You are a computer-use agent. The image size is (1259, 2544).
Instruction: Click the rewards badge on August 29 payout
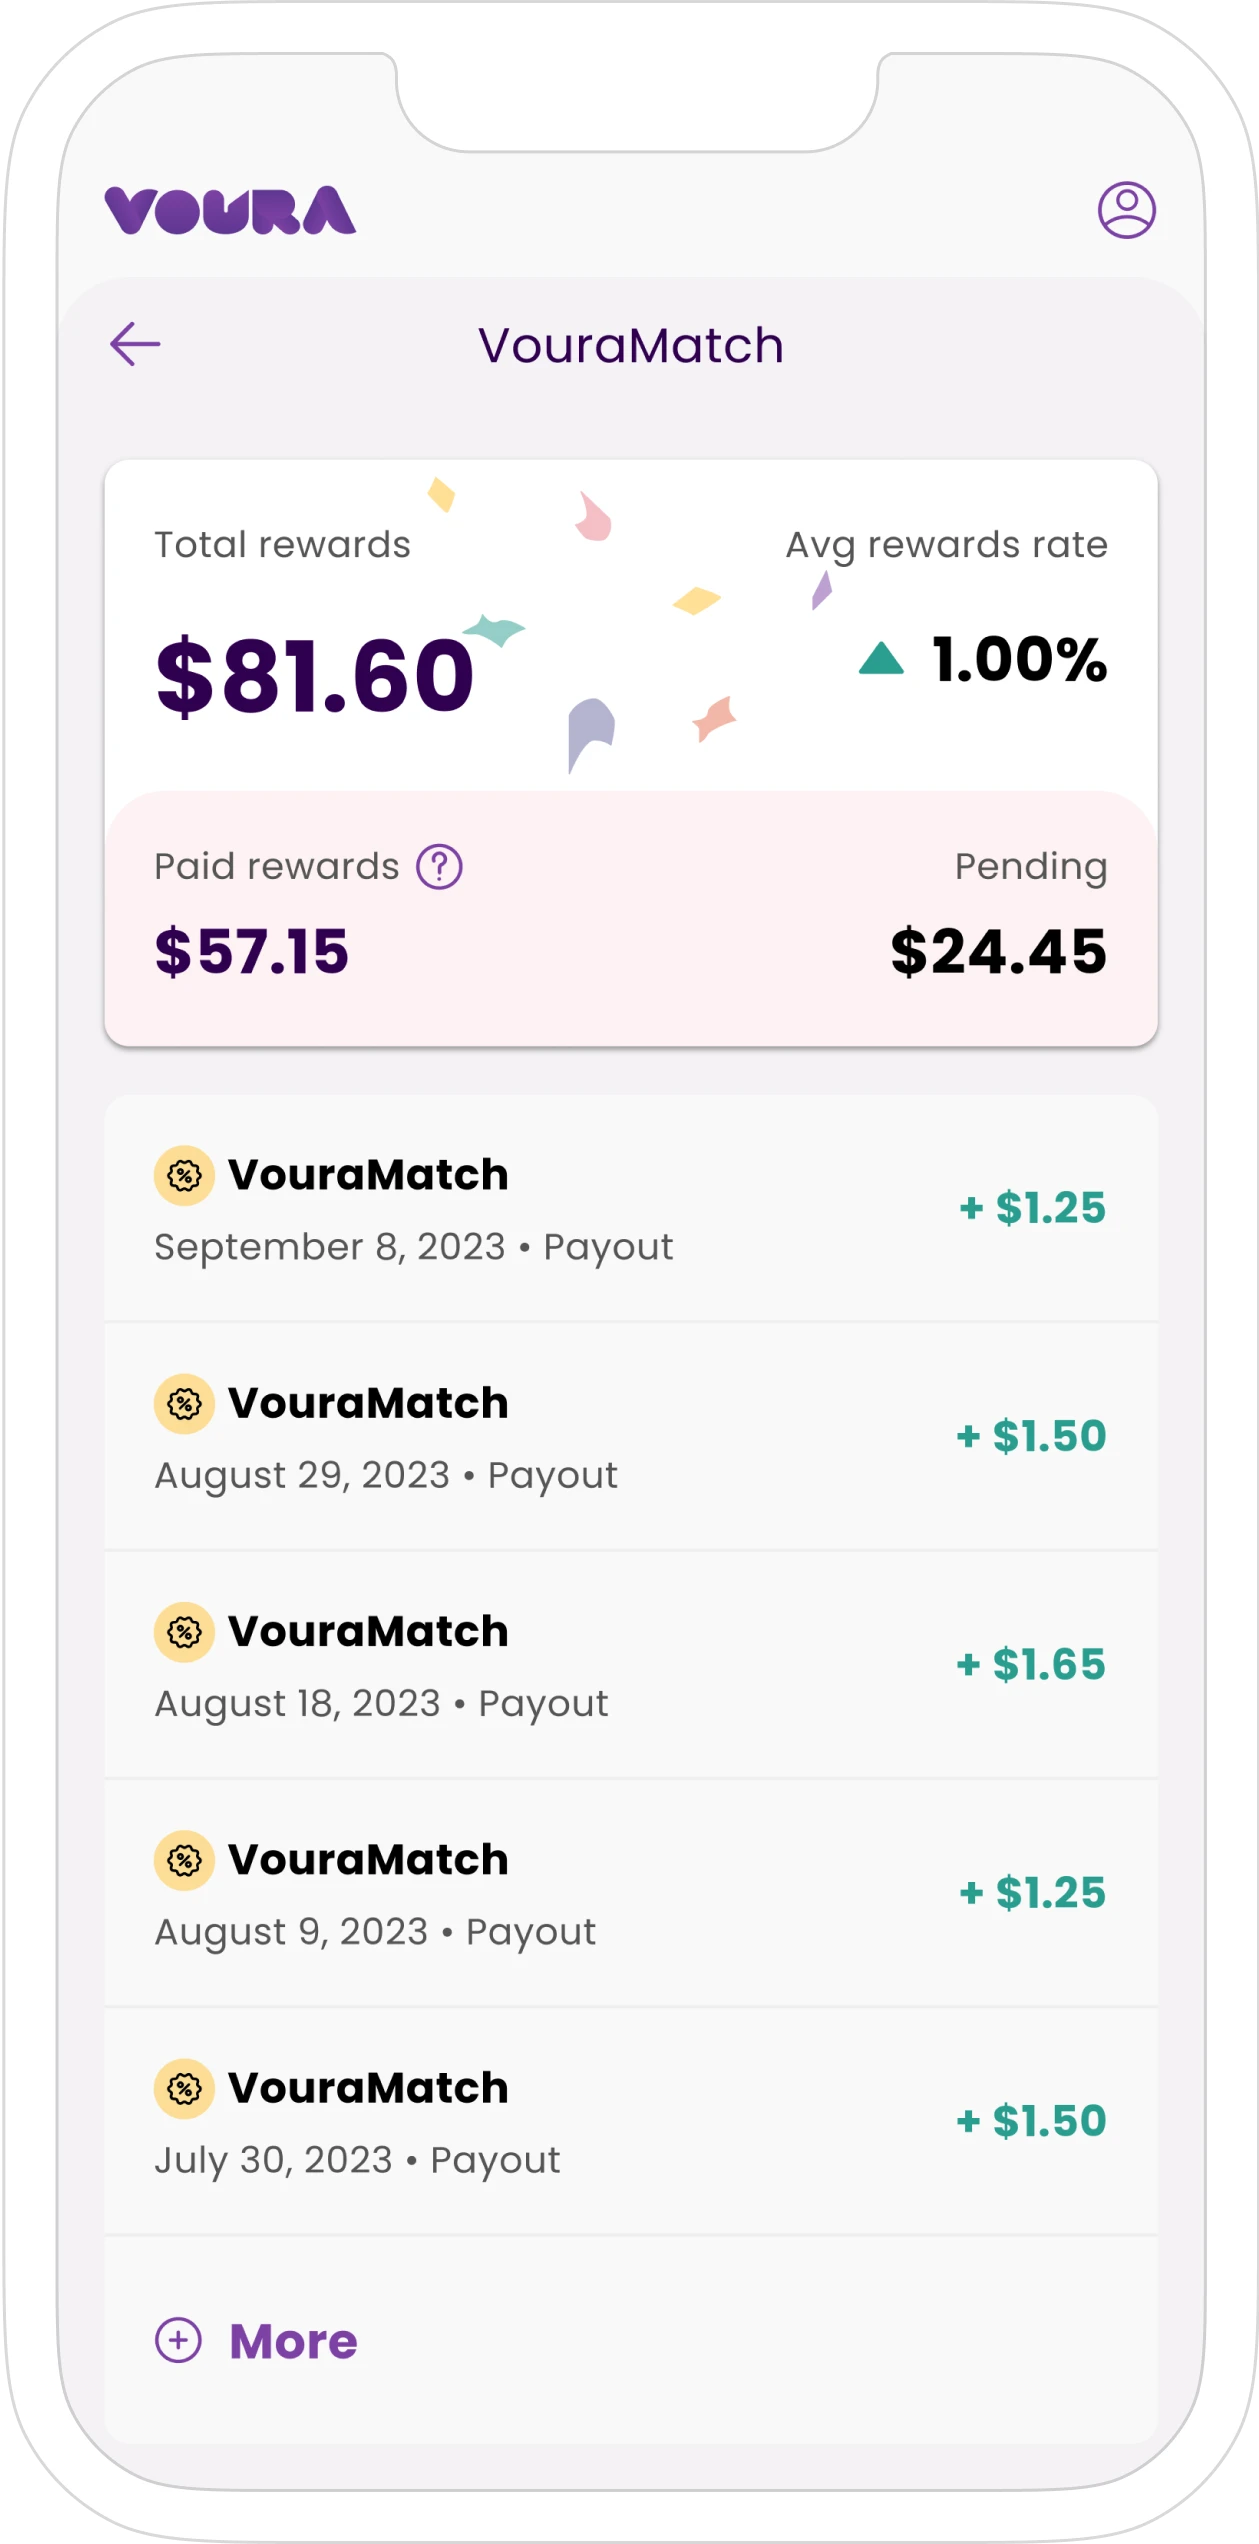tap(186, 1403)
